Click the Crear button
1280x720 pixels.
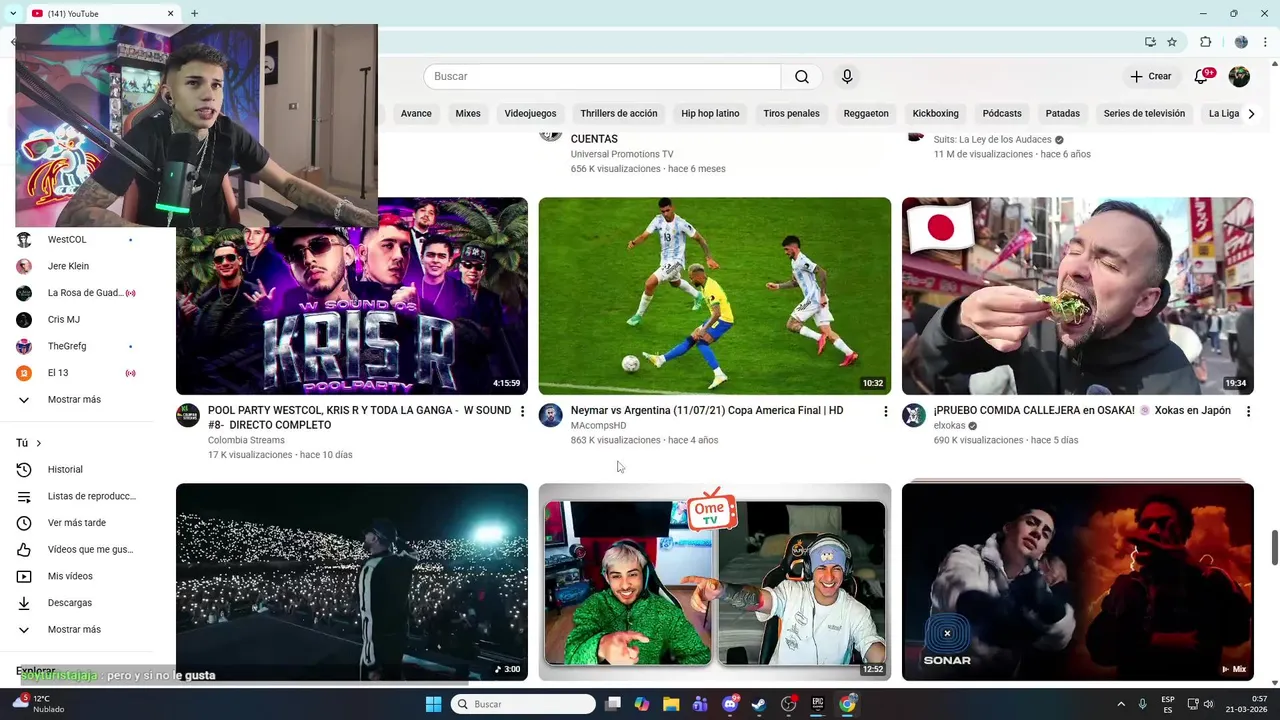click(x=1151, y=77)
